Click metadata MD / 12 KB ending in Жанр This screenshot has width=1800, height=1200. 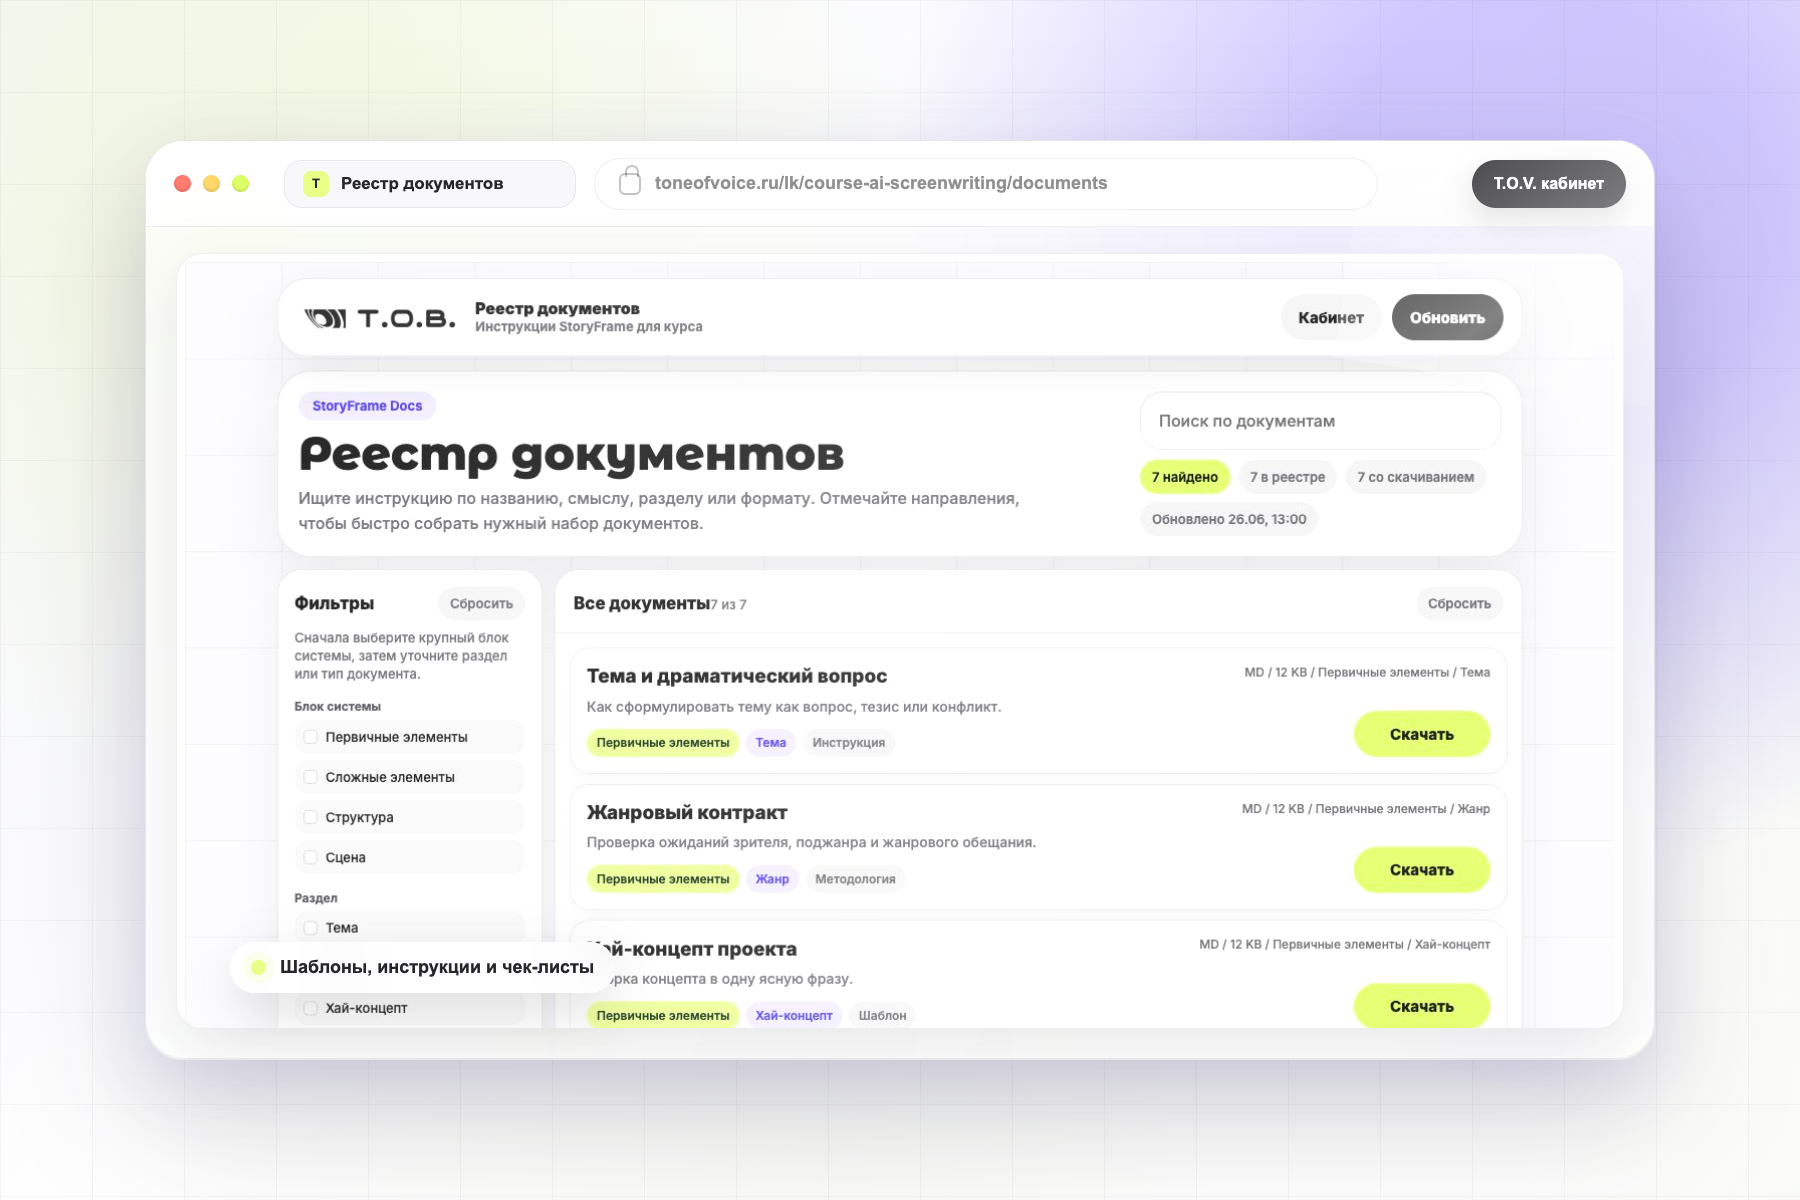click(1365, 808)
